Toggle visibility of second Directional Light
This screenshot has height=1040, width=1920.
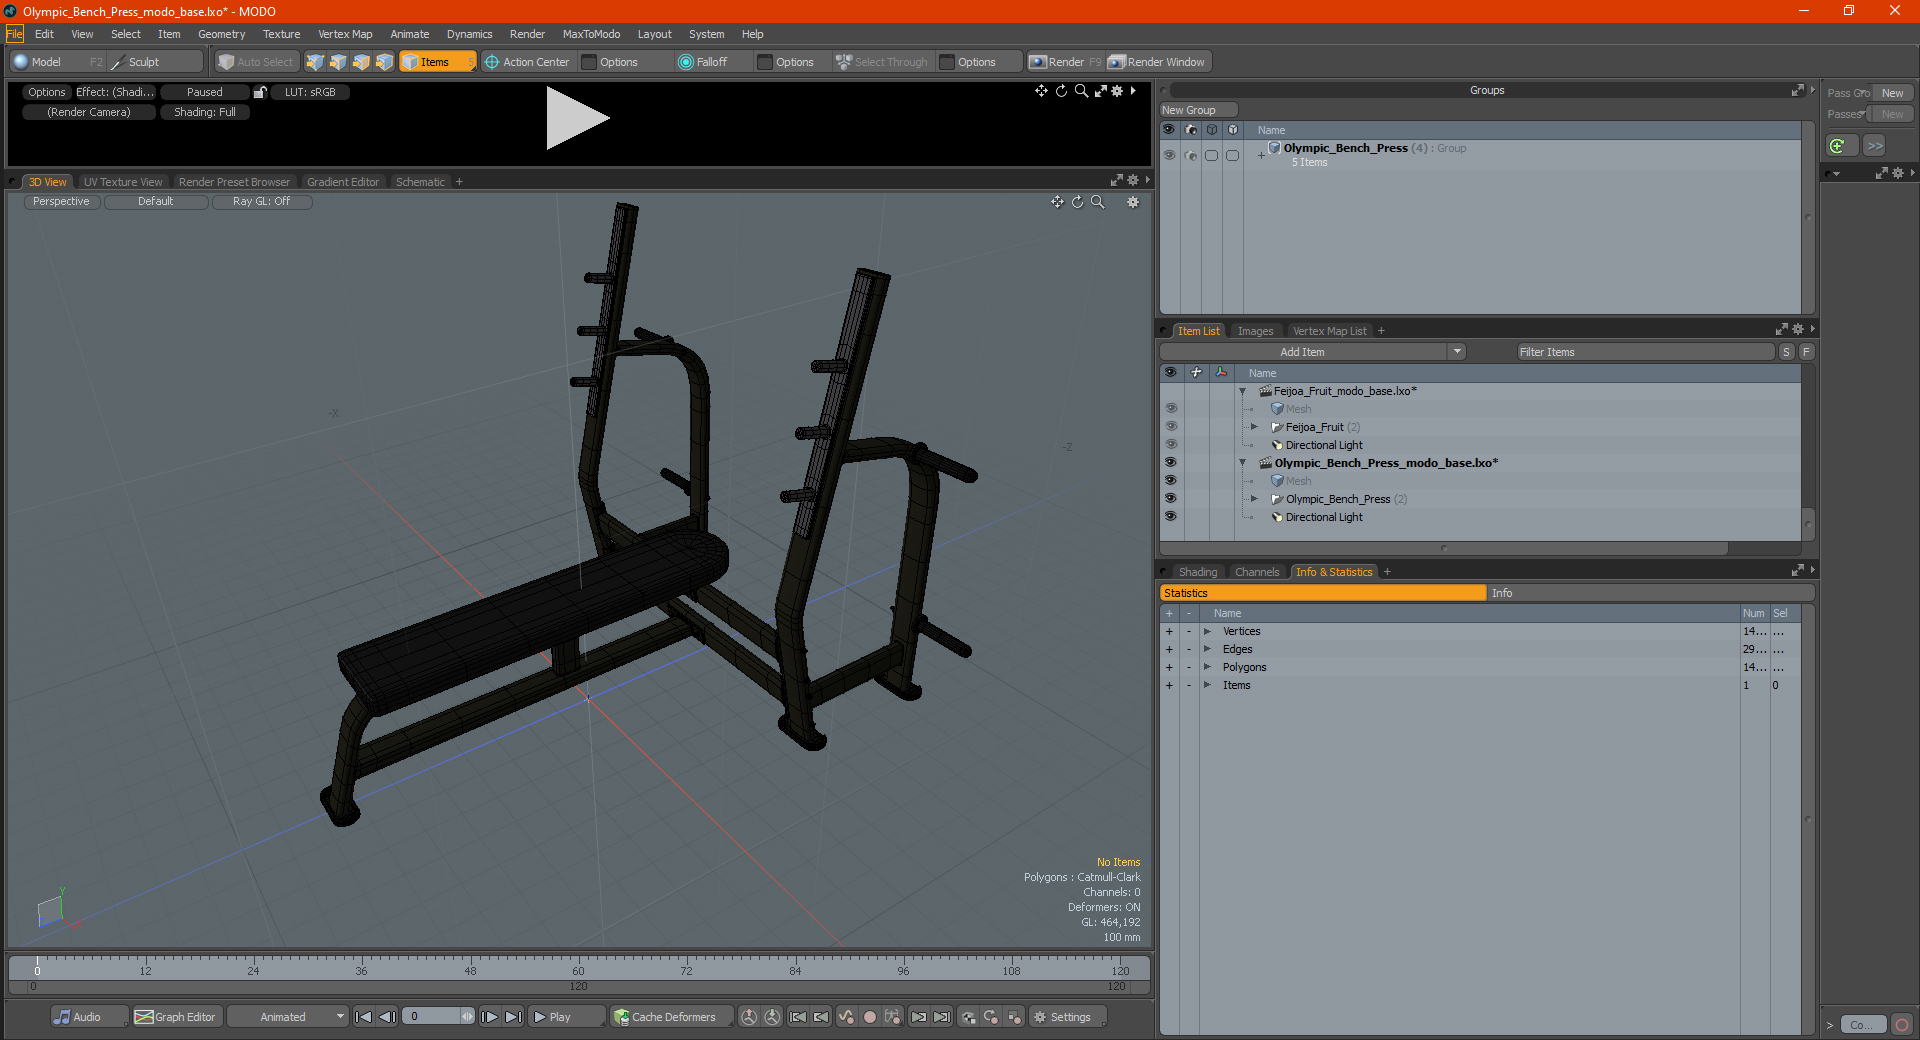[x=1170, y=517]
